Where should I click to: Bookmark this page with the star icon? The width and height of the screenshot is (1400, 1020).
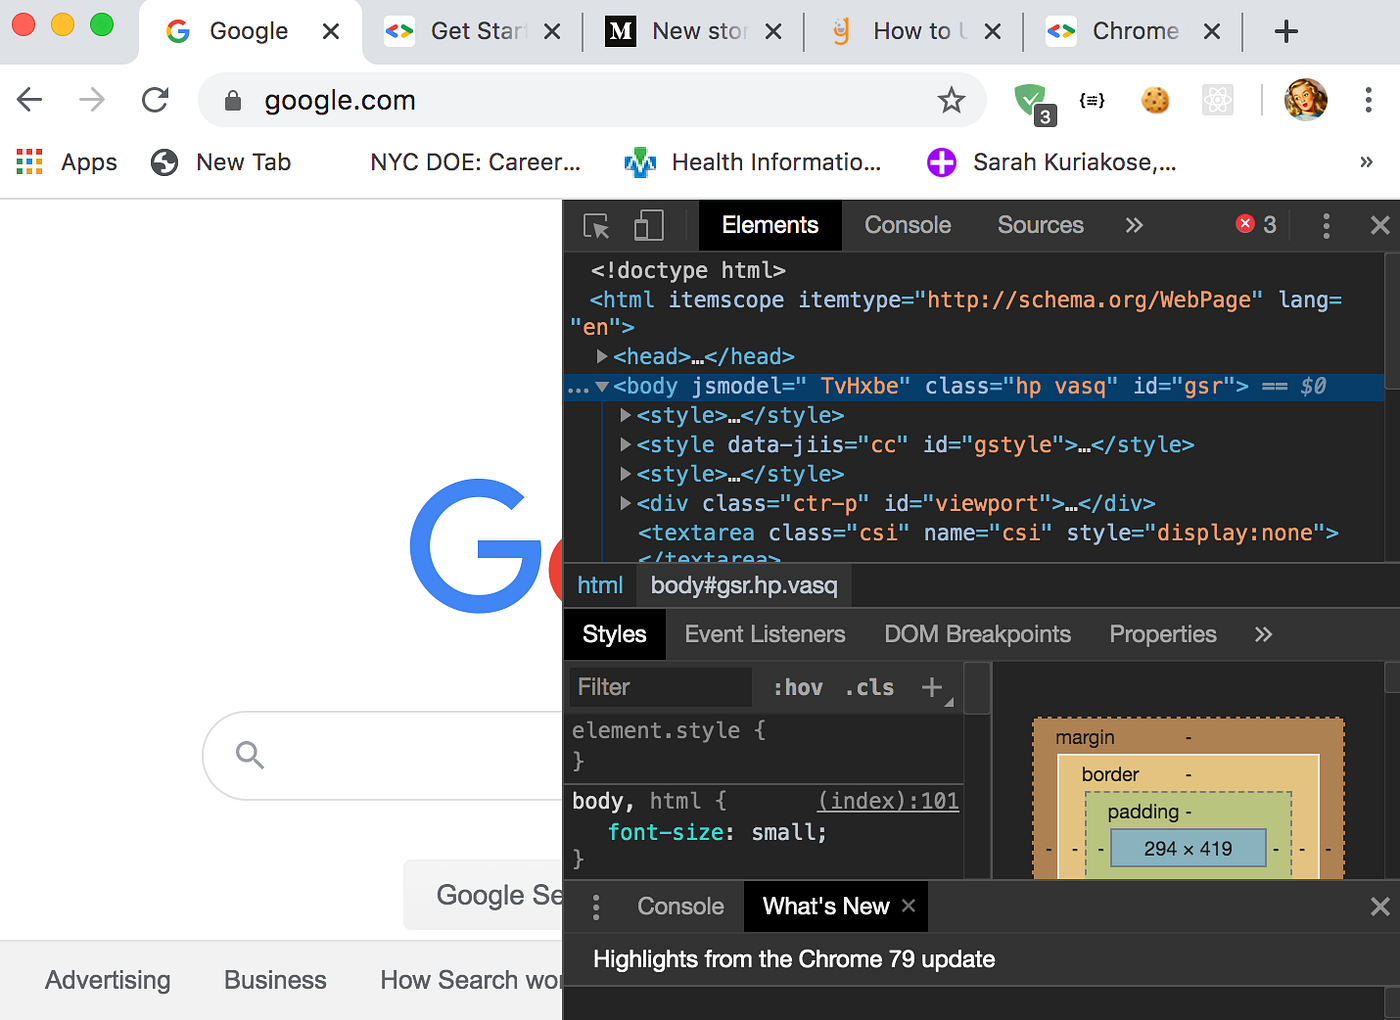951,100
